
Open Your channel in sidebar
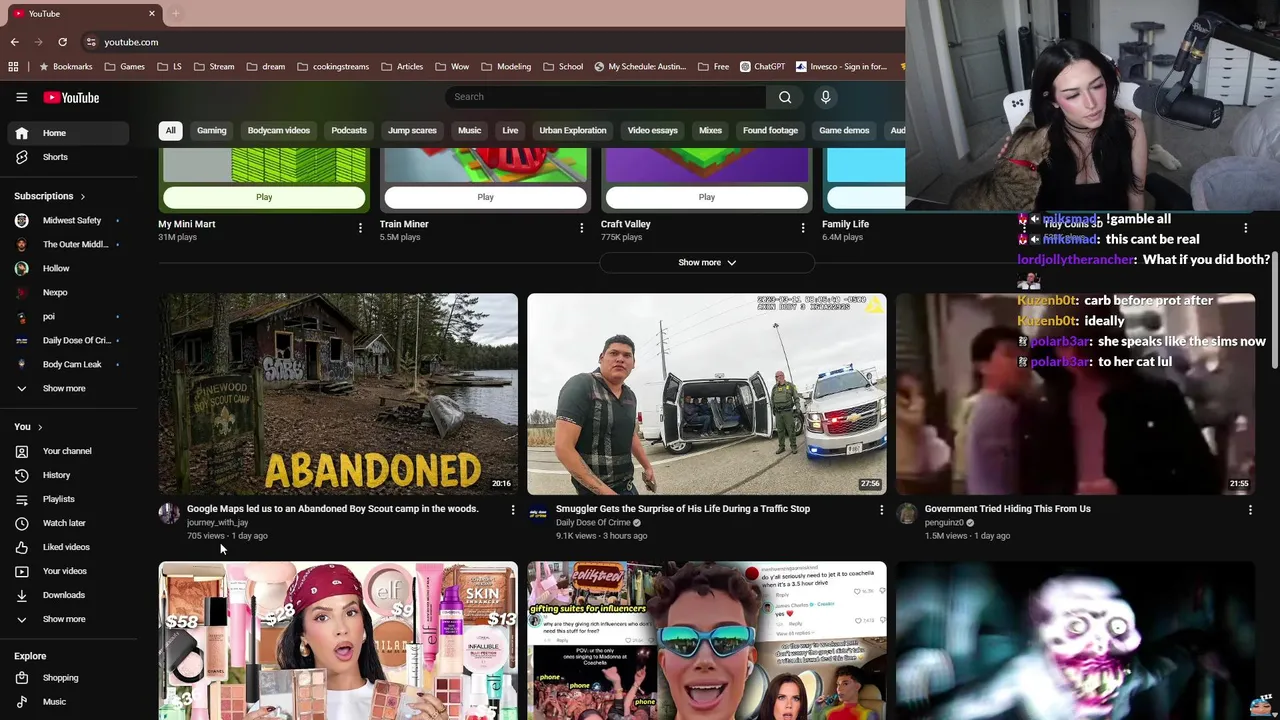tap(68, 451)
